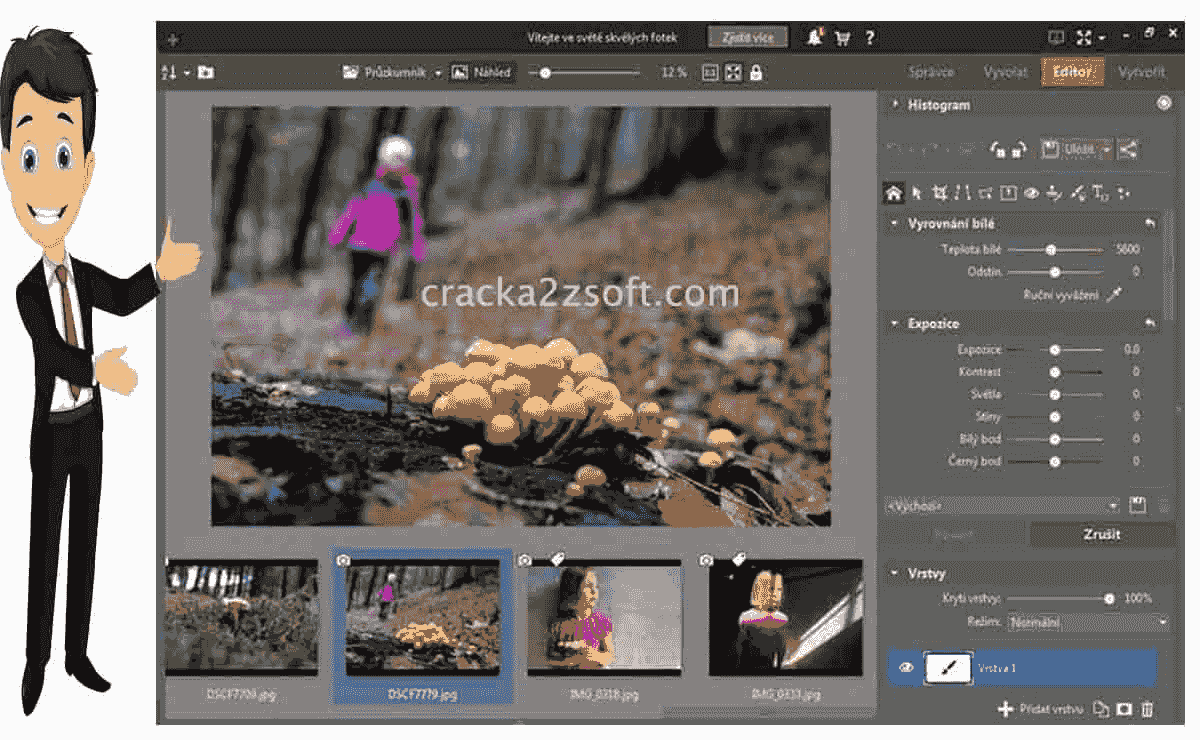Collapse the Expozice section
Viewport: 1200px width, 740px height.
pos(895,324)
